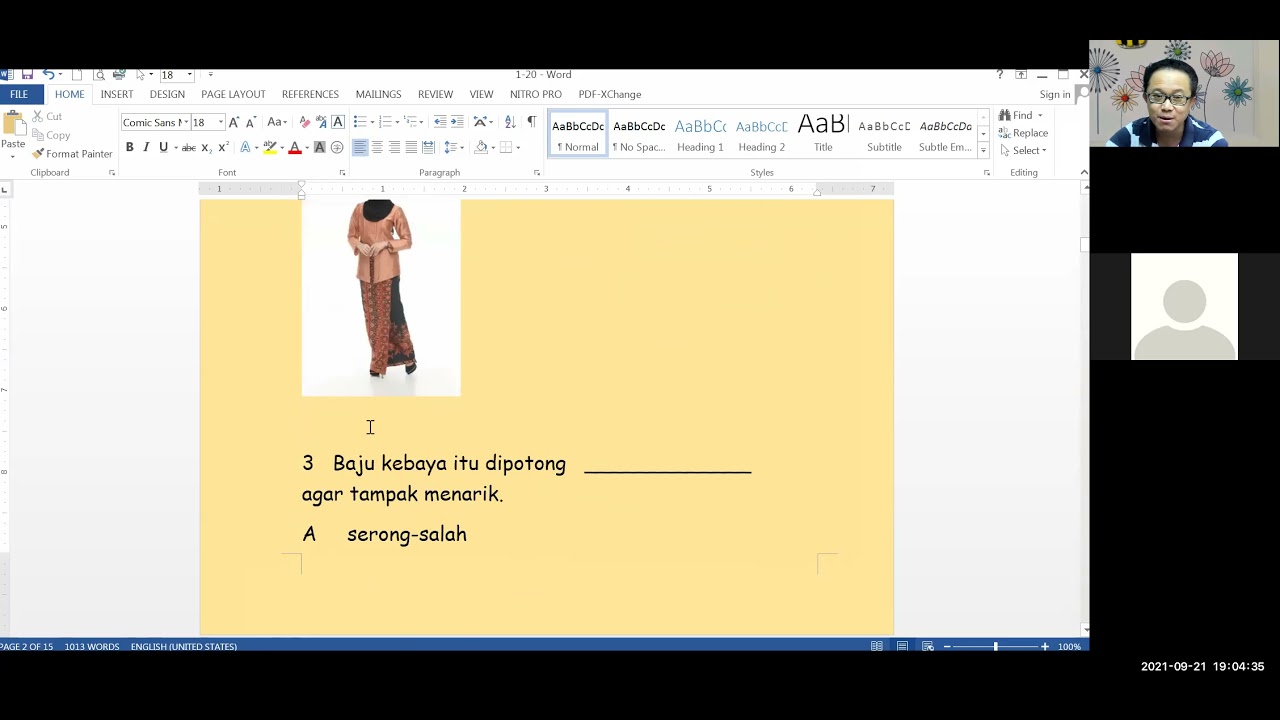Screen dimensions: 1280x720
Task: Align paragraph text to the right
Action: coord(394,148)
